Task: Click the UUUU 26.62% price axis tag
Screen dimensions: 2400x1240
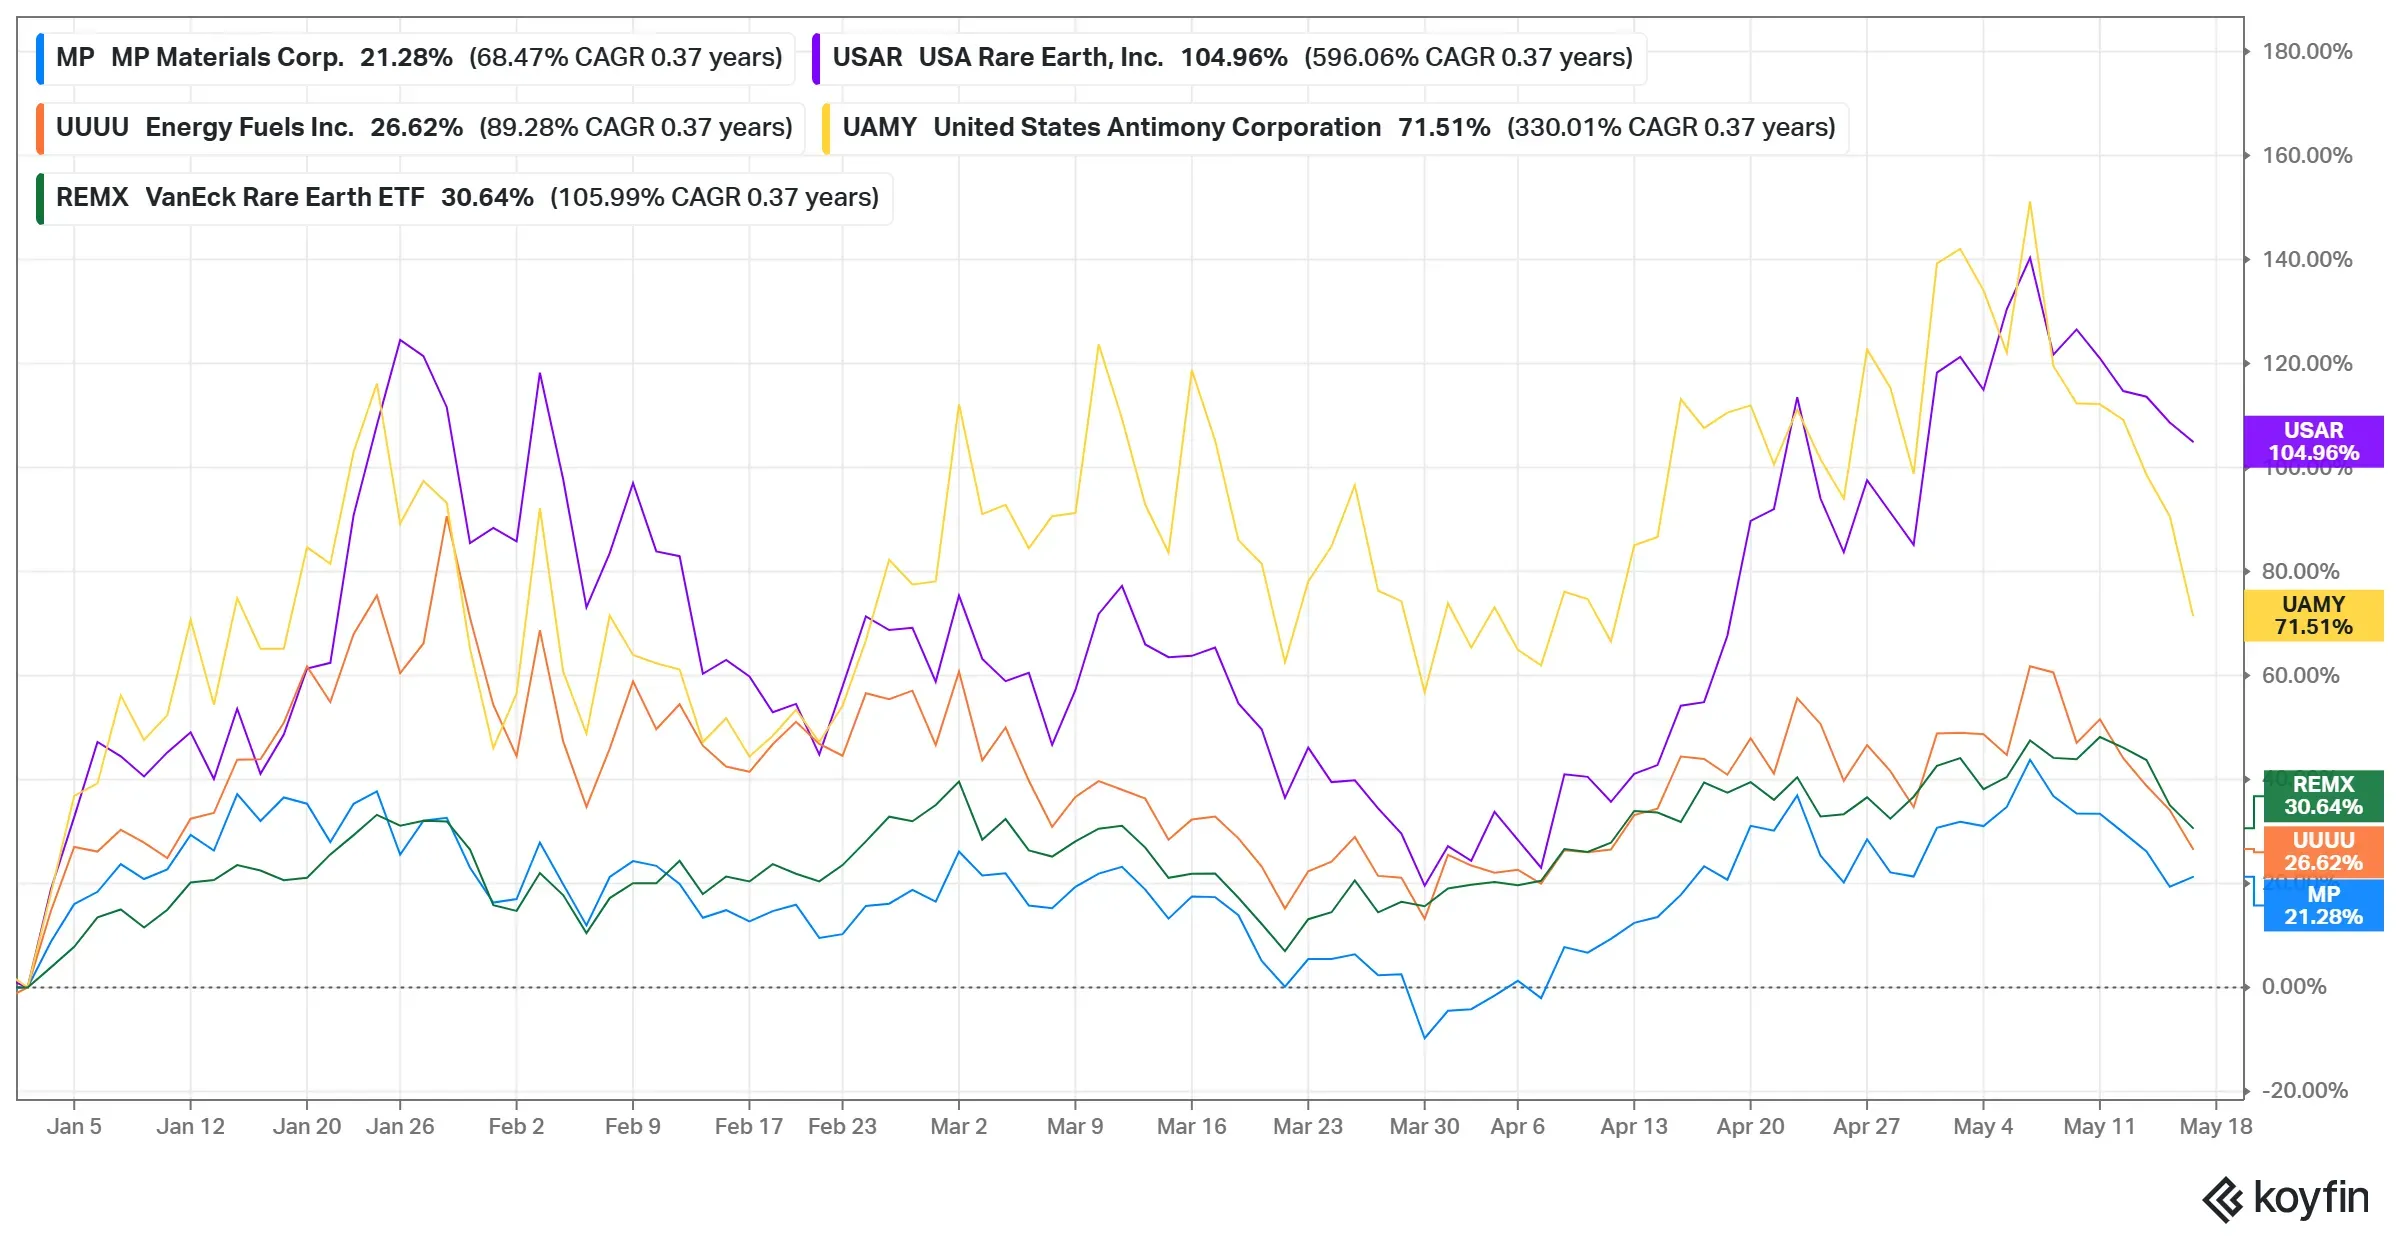Action: coord(2323,851)
